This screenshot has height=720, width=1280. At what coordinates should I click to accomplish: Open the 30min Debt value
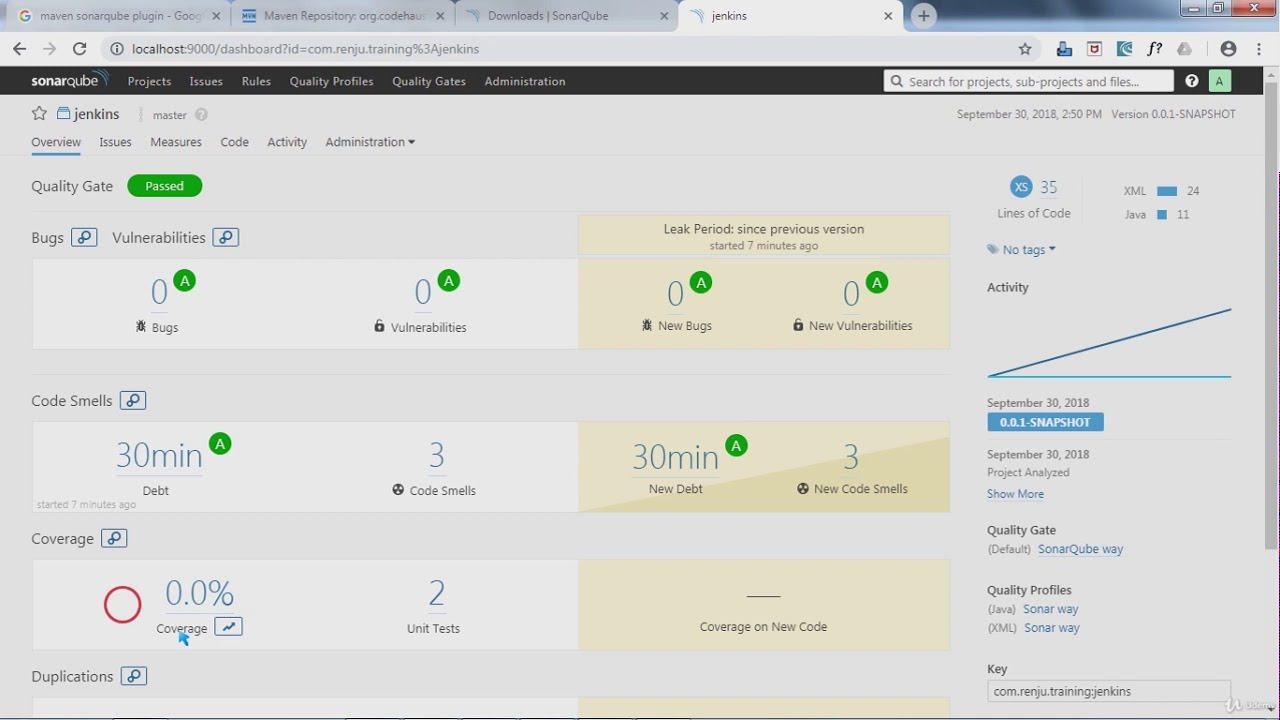point(159,456)
